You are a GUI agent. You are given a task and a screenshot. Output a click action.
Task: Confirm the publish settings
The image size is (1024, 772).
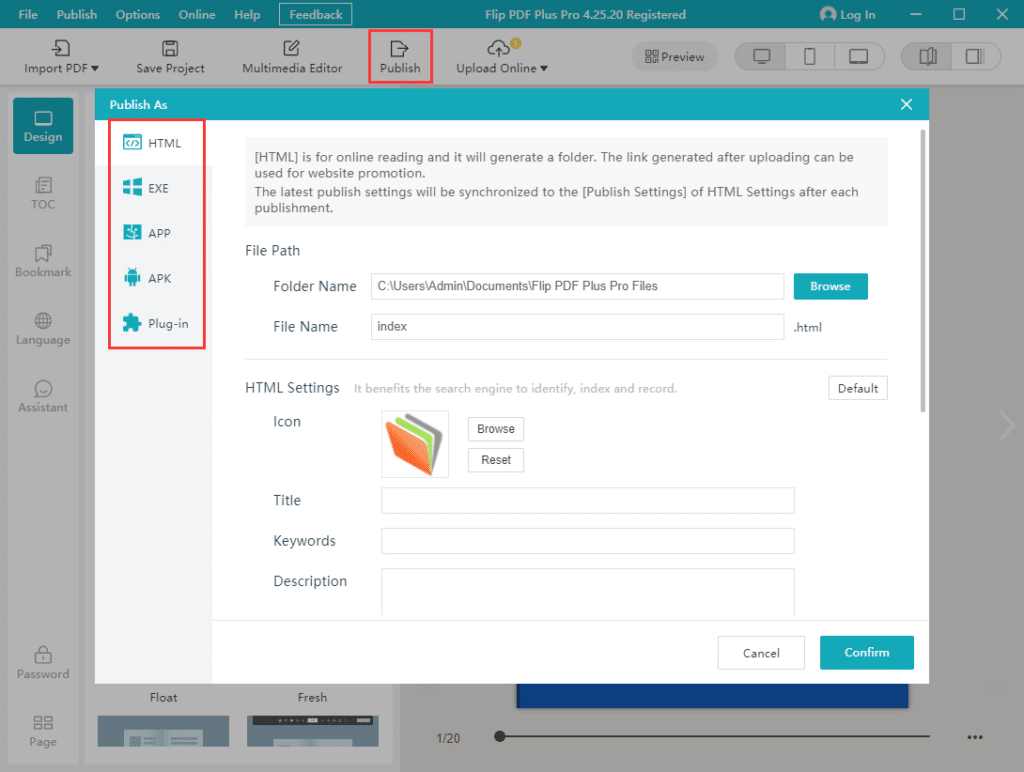pos(866,652)
